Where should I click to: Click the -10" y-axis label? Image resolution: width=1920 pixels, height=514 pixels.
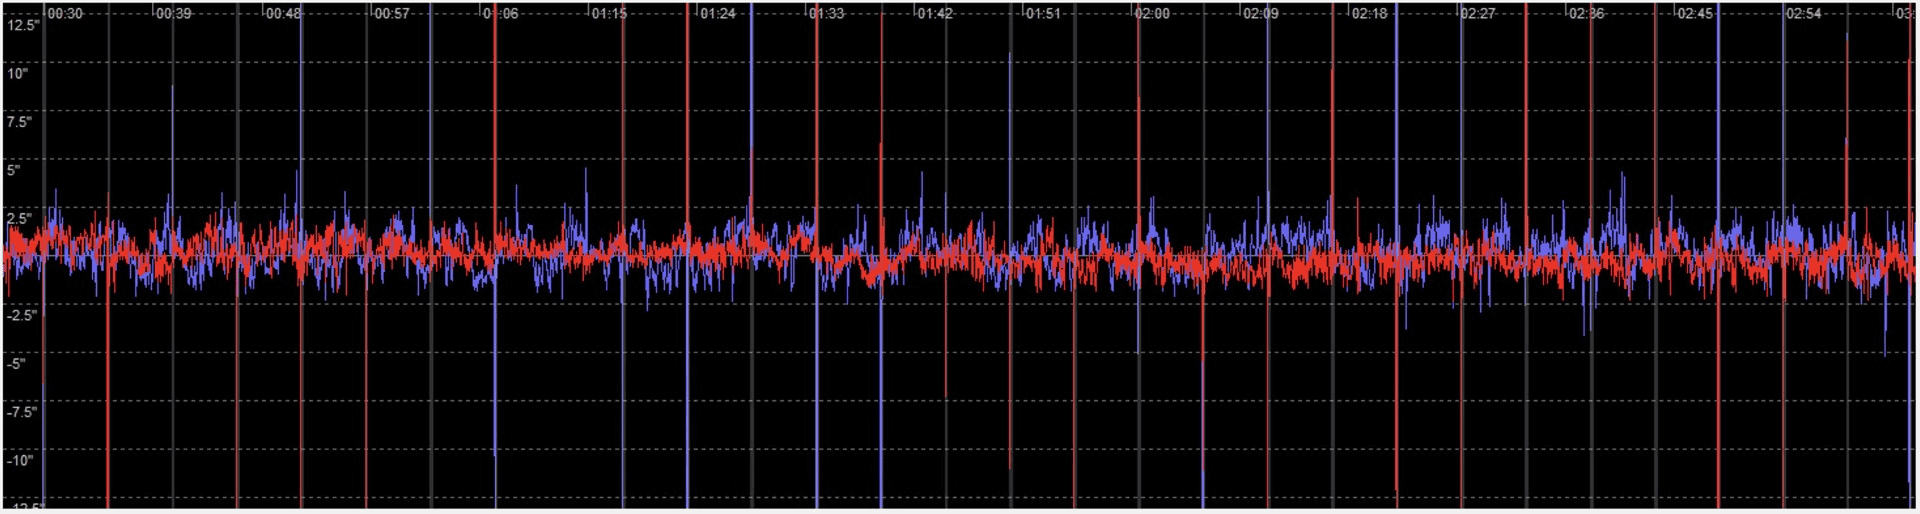[20, 460]
